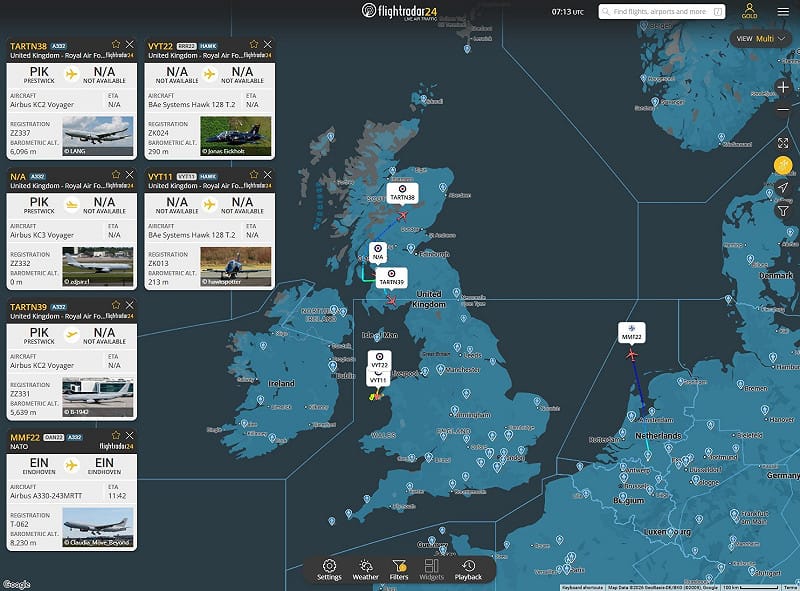
Task: Click the VYT22 map label
Action: click(x=379, y=360)
